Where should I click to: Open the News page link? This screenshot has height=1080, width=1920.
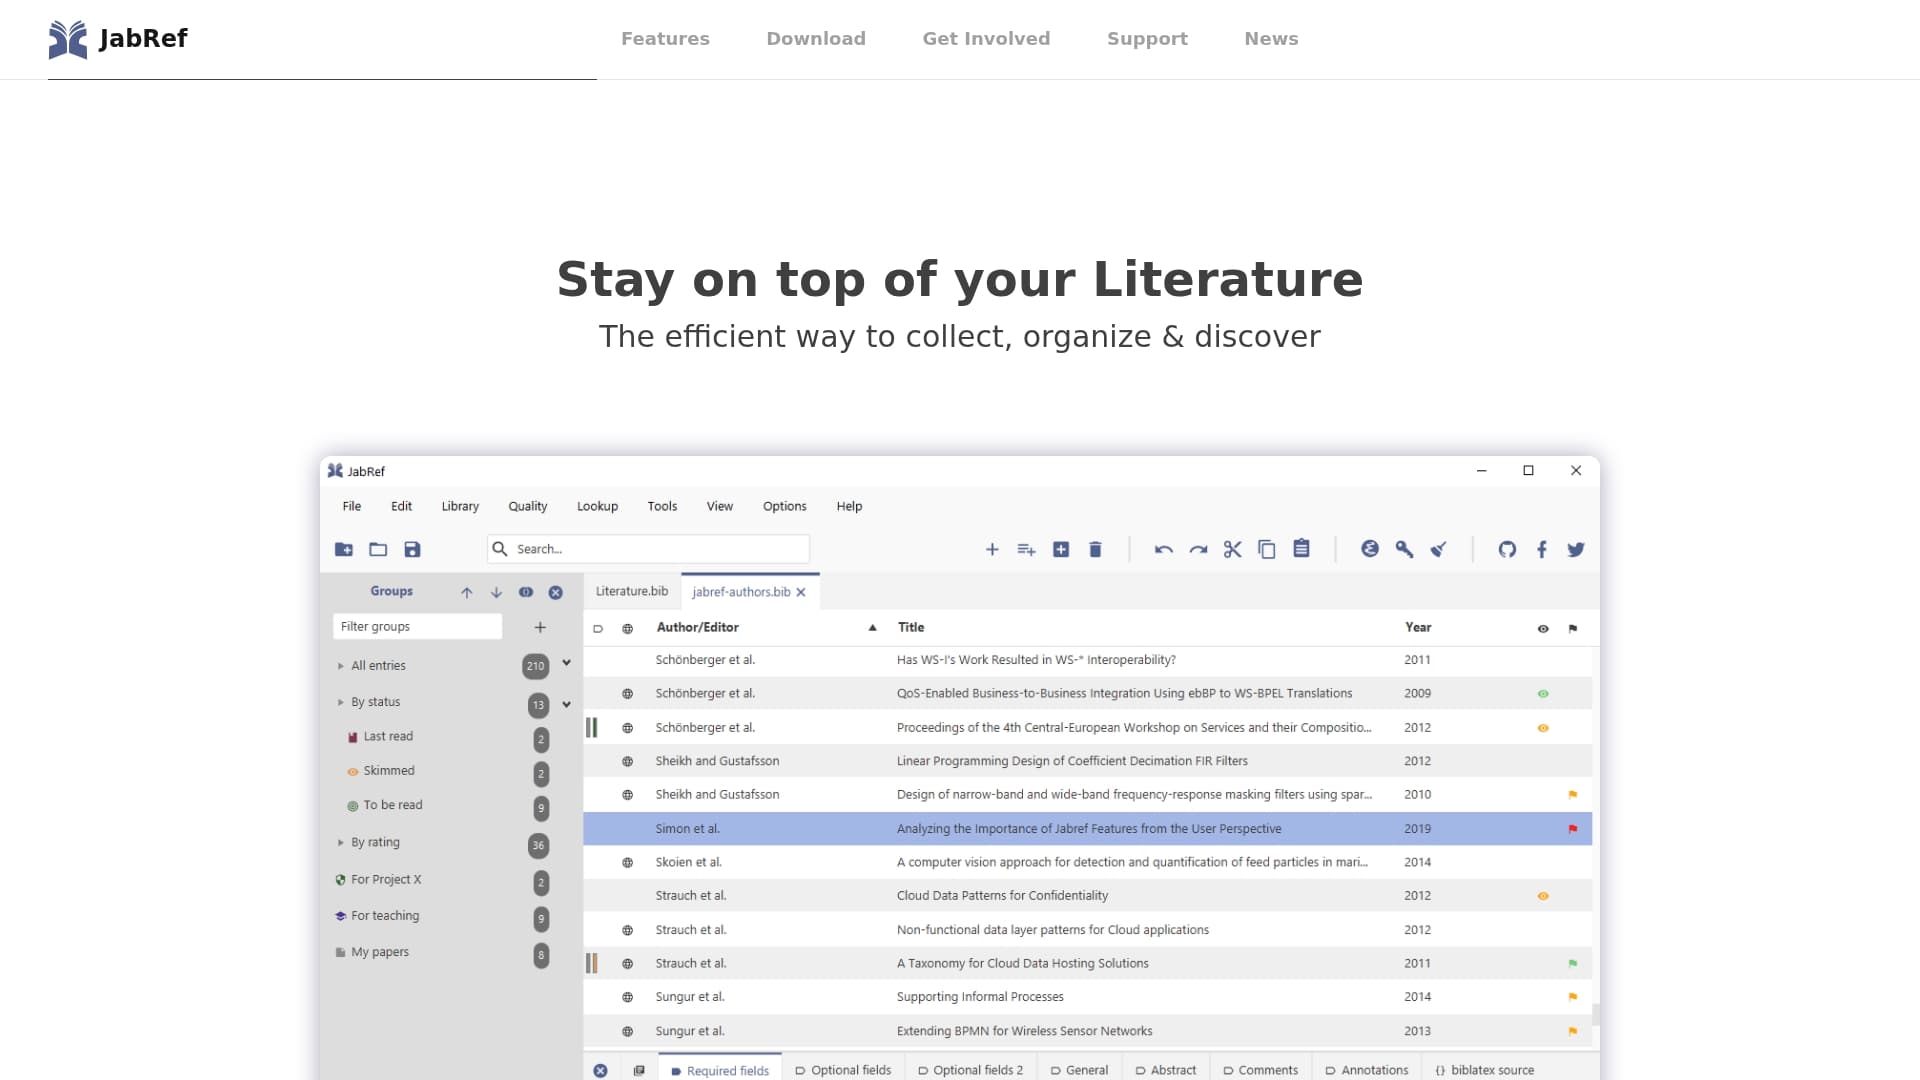click(x=1271, y=39)
